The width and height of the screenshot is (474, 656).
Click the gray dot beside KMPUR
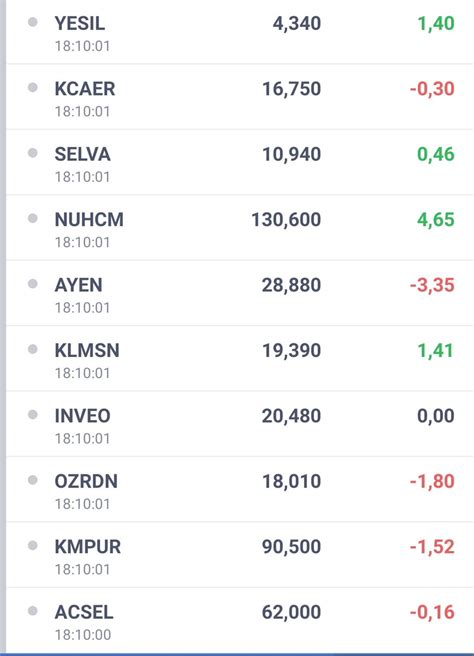33,545
